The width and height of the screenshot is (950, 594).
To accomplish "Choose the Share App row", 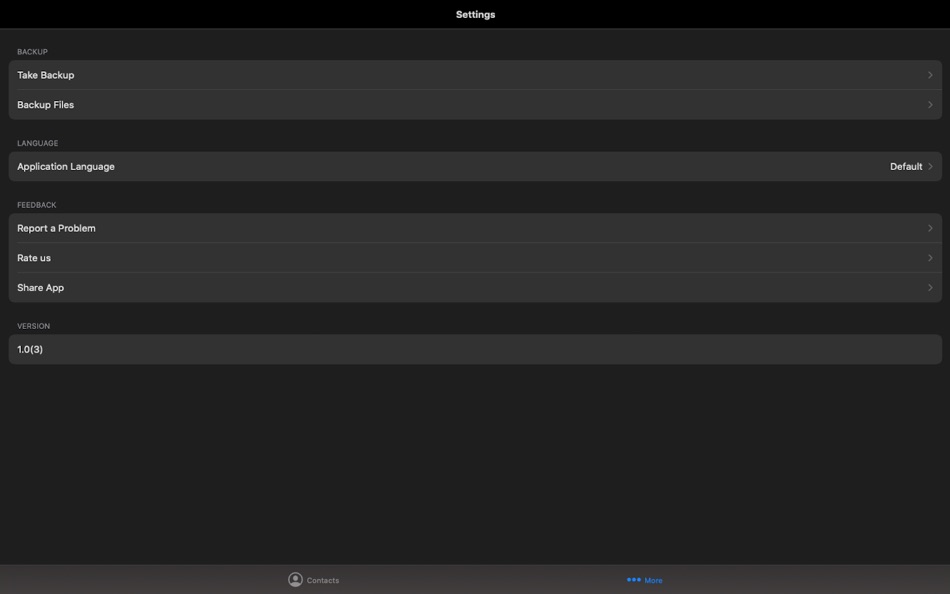I will tap(475, 288).
